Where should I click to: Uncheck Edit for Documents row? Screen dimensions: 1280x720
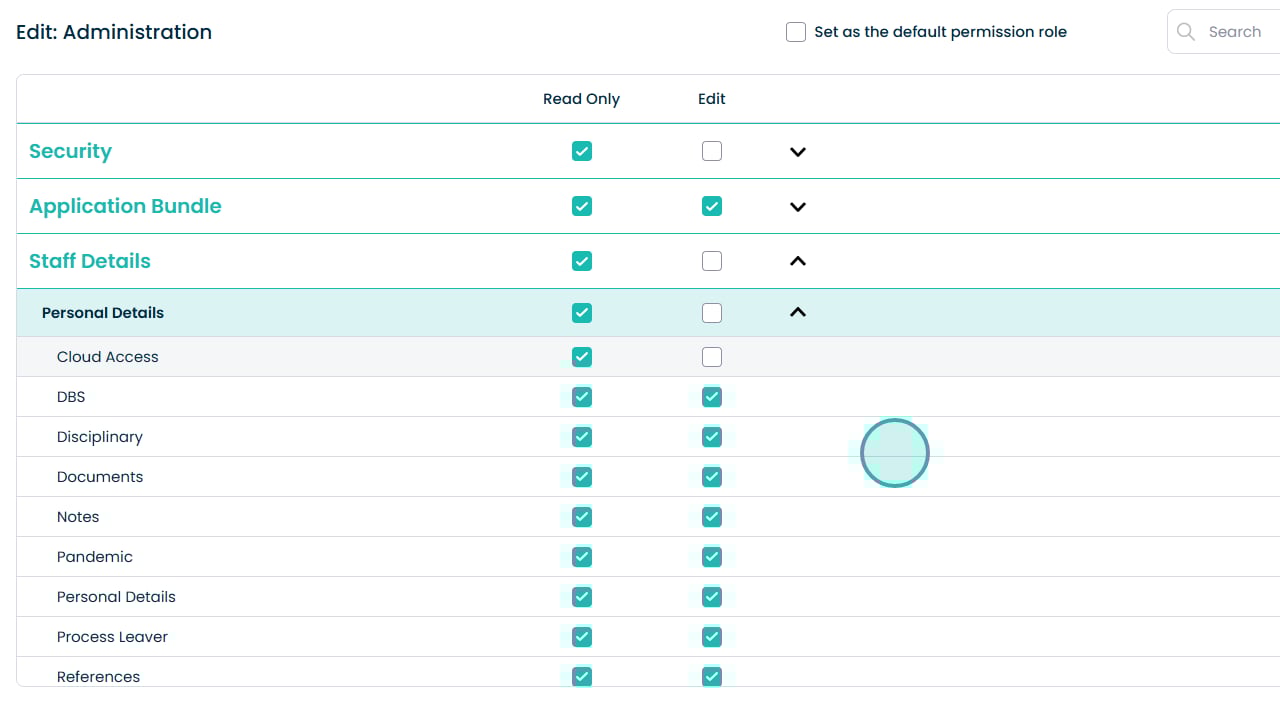click(711, 477)
